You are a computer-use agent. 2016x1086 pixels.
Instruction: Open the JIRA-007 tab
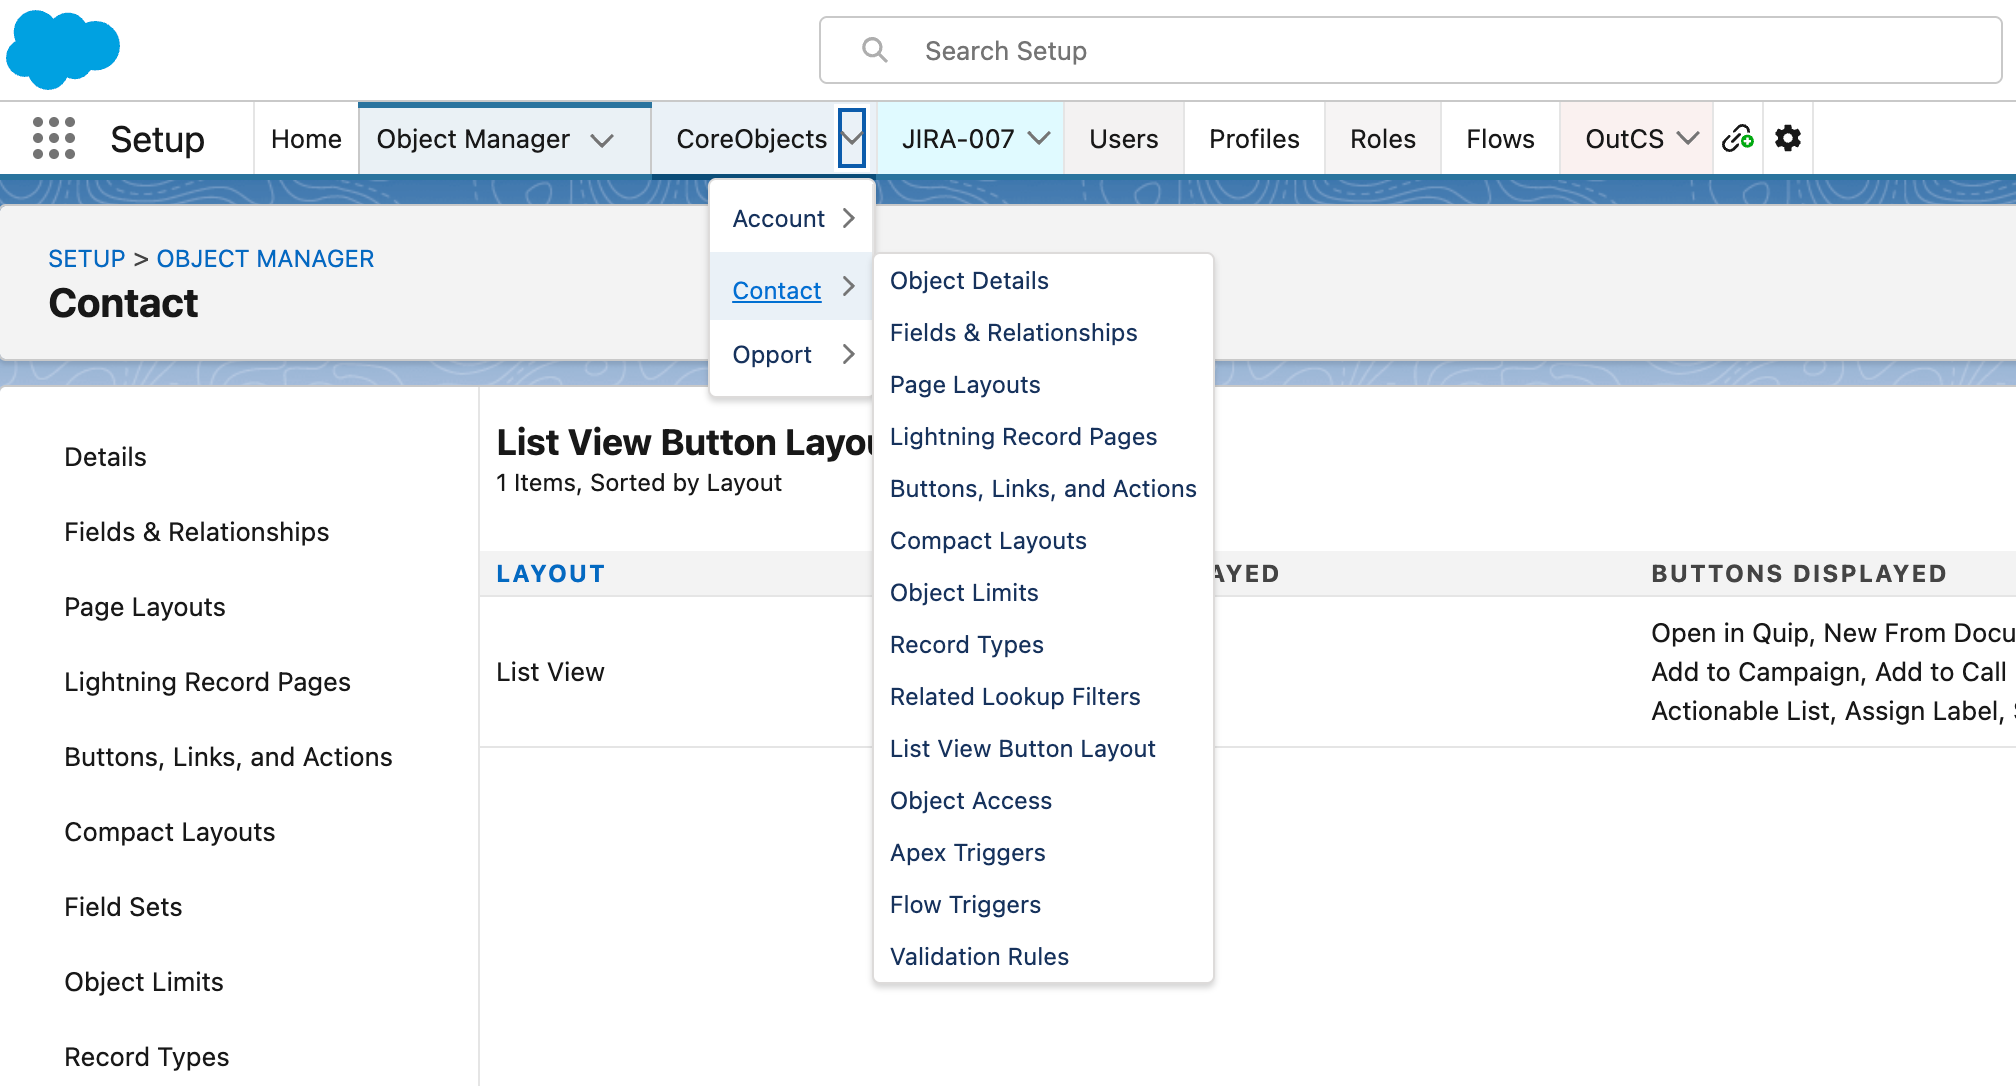[x=958, y=139]
